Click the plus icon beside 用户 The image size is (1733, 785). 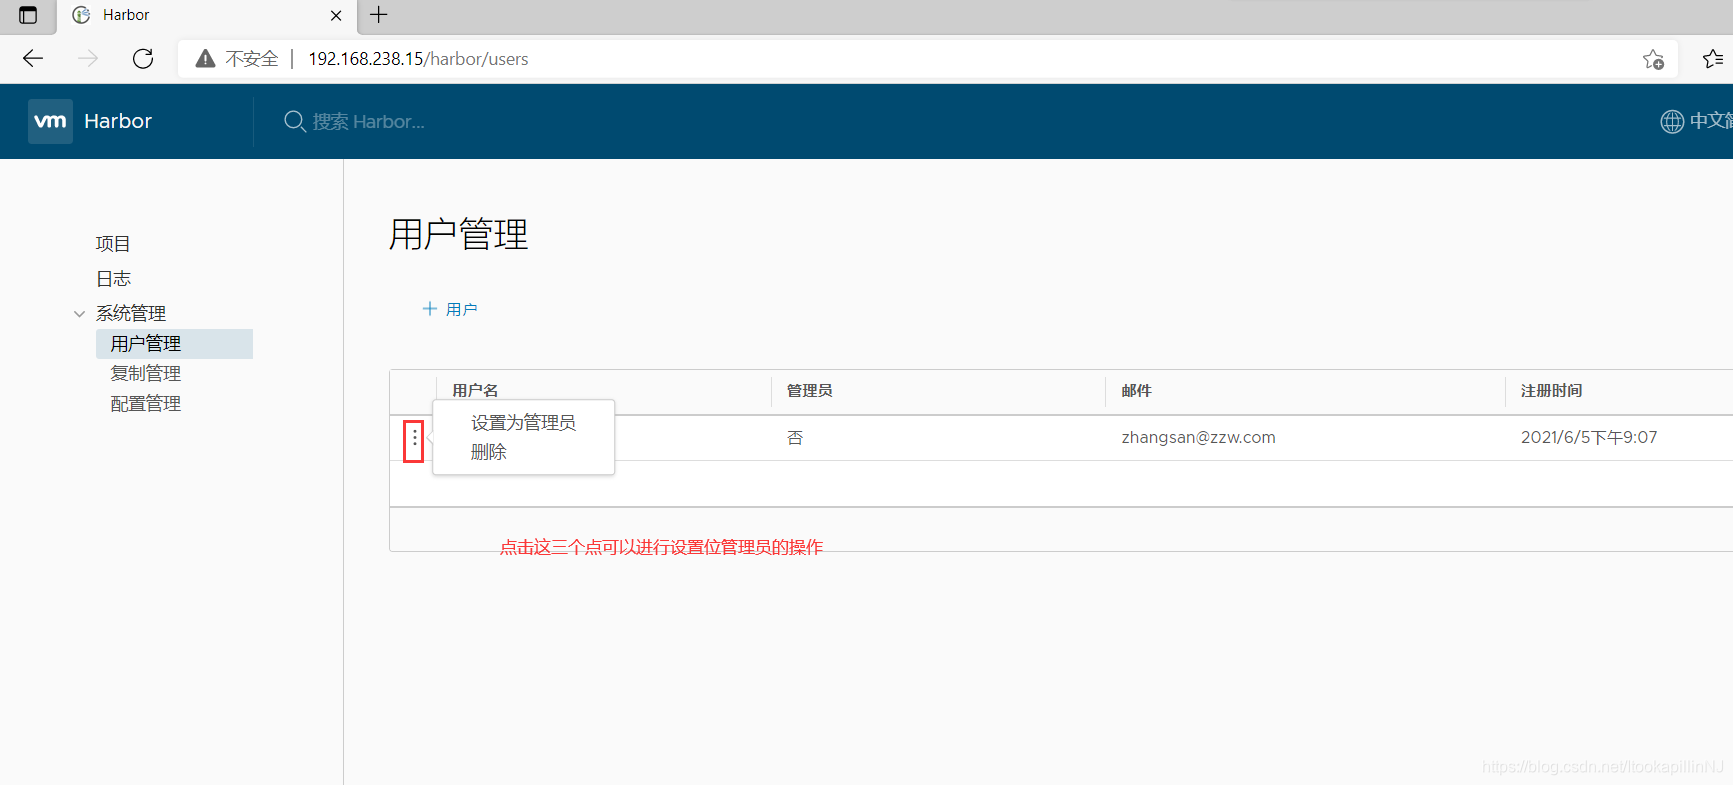430,309
